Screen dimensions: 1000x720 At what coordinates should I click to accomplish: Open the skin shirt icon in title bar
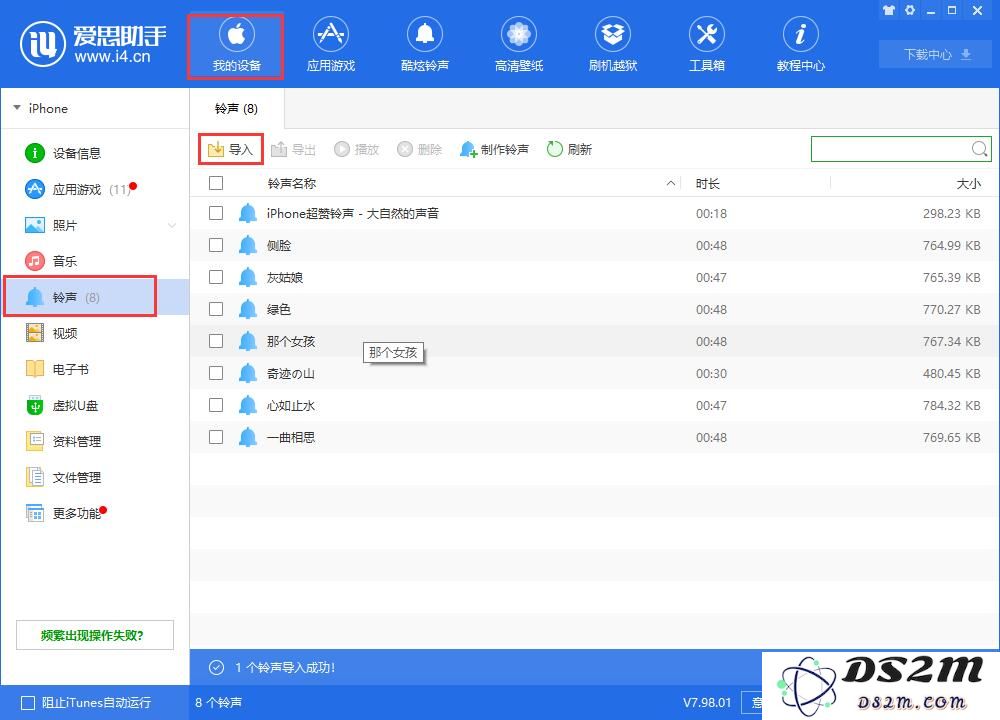tap(888, 10)
